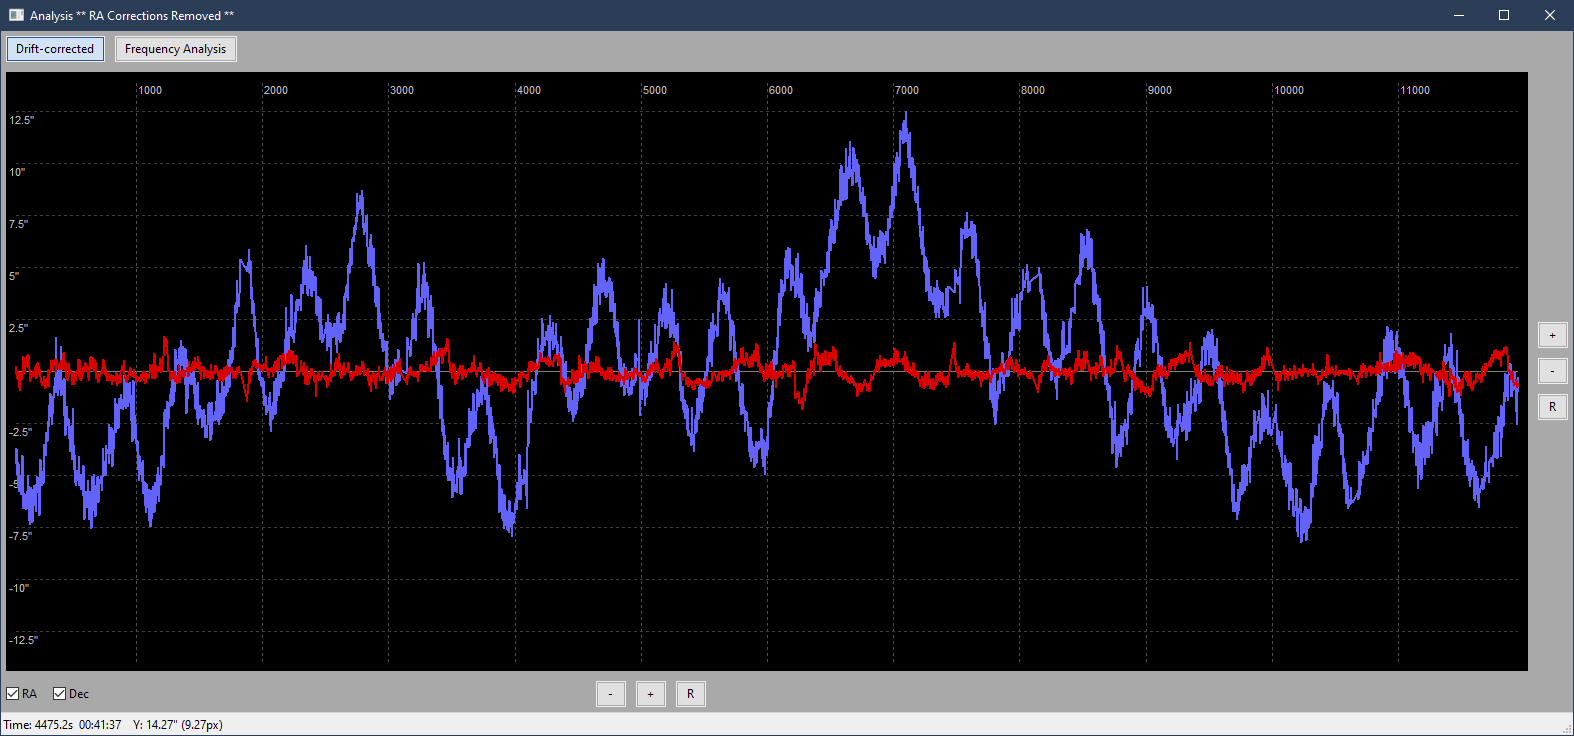Switch to the Drift-corrected view

coord(55,49)
